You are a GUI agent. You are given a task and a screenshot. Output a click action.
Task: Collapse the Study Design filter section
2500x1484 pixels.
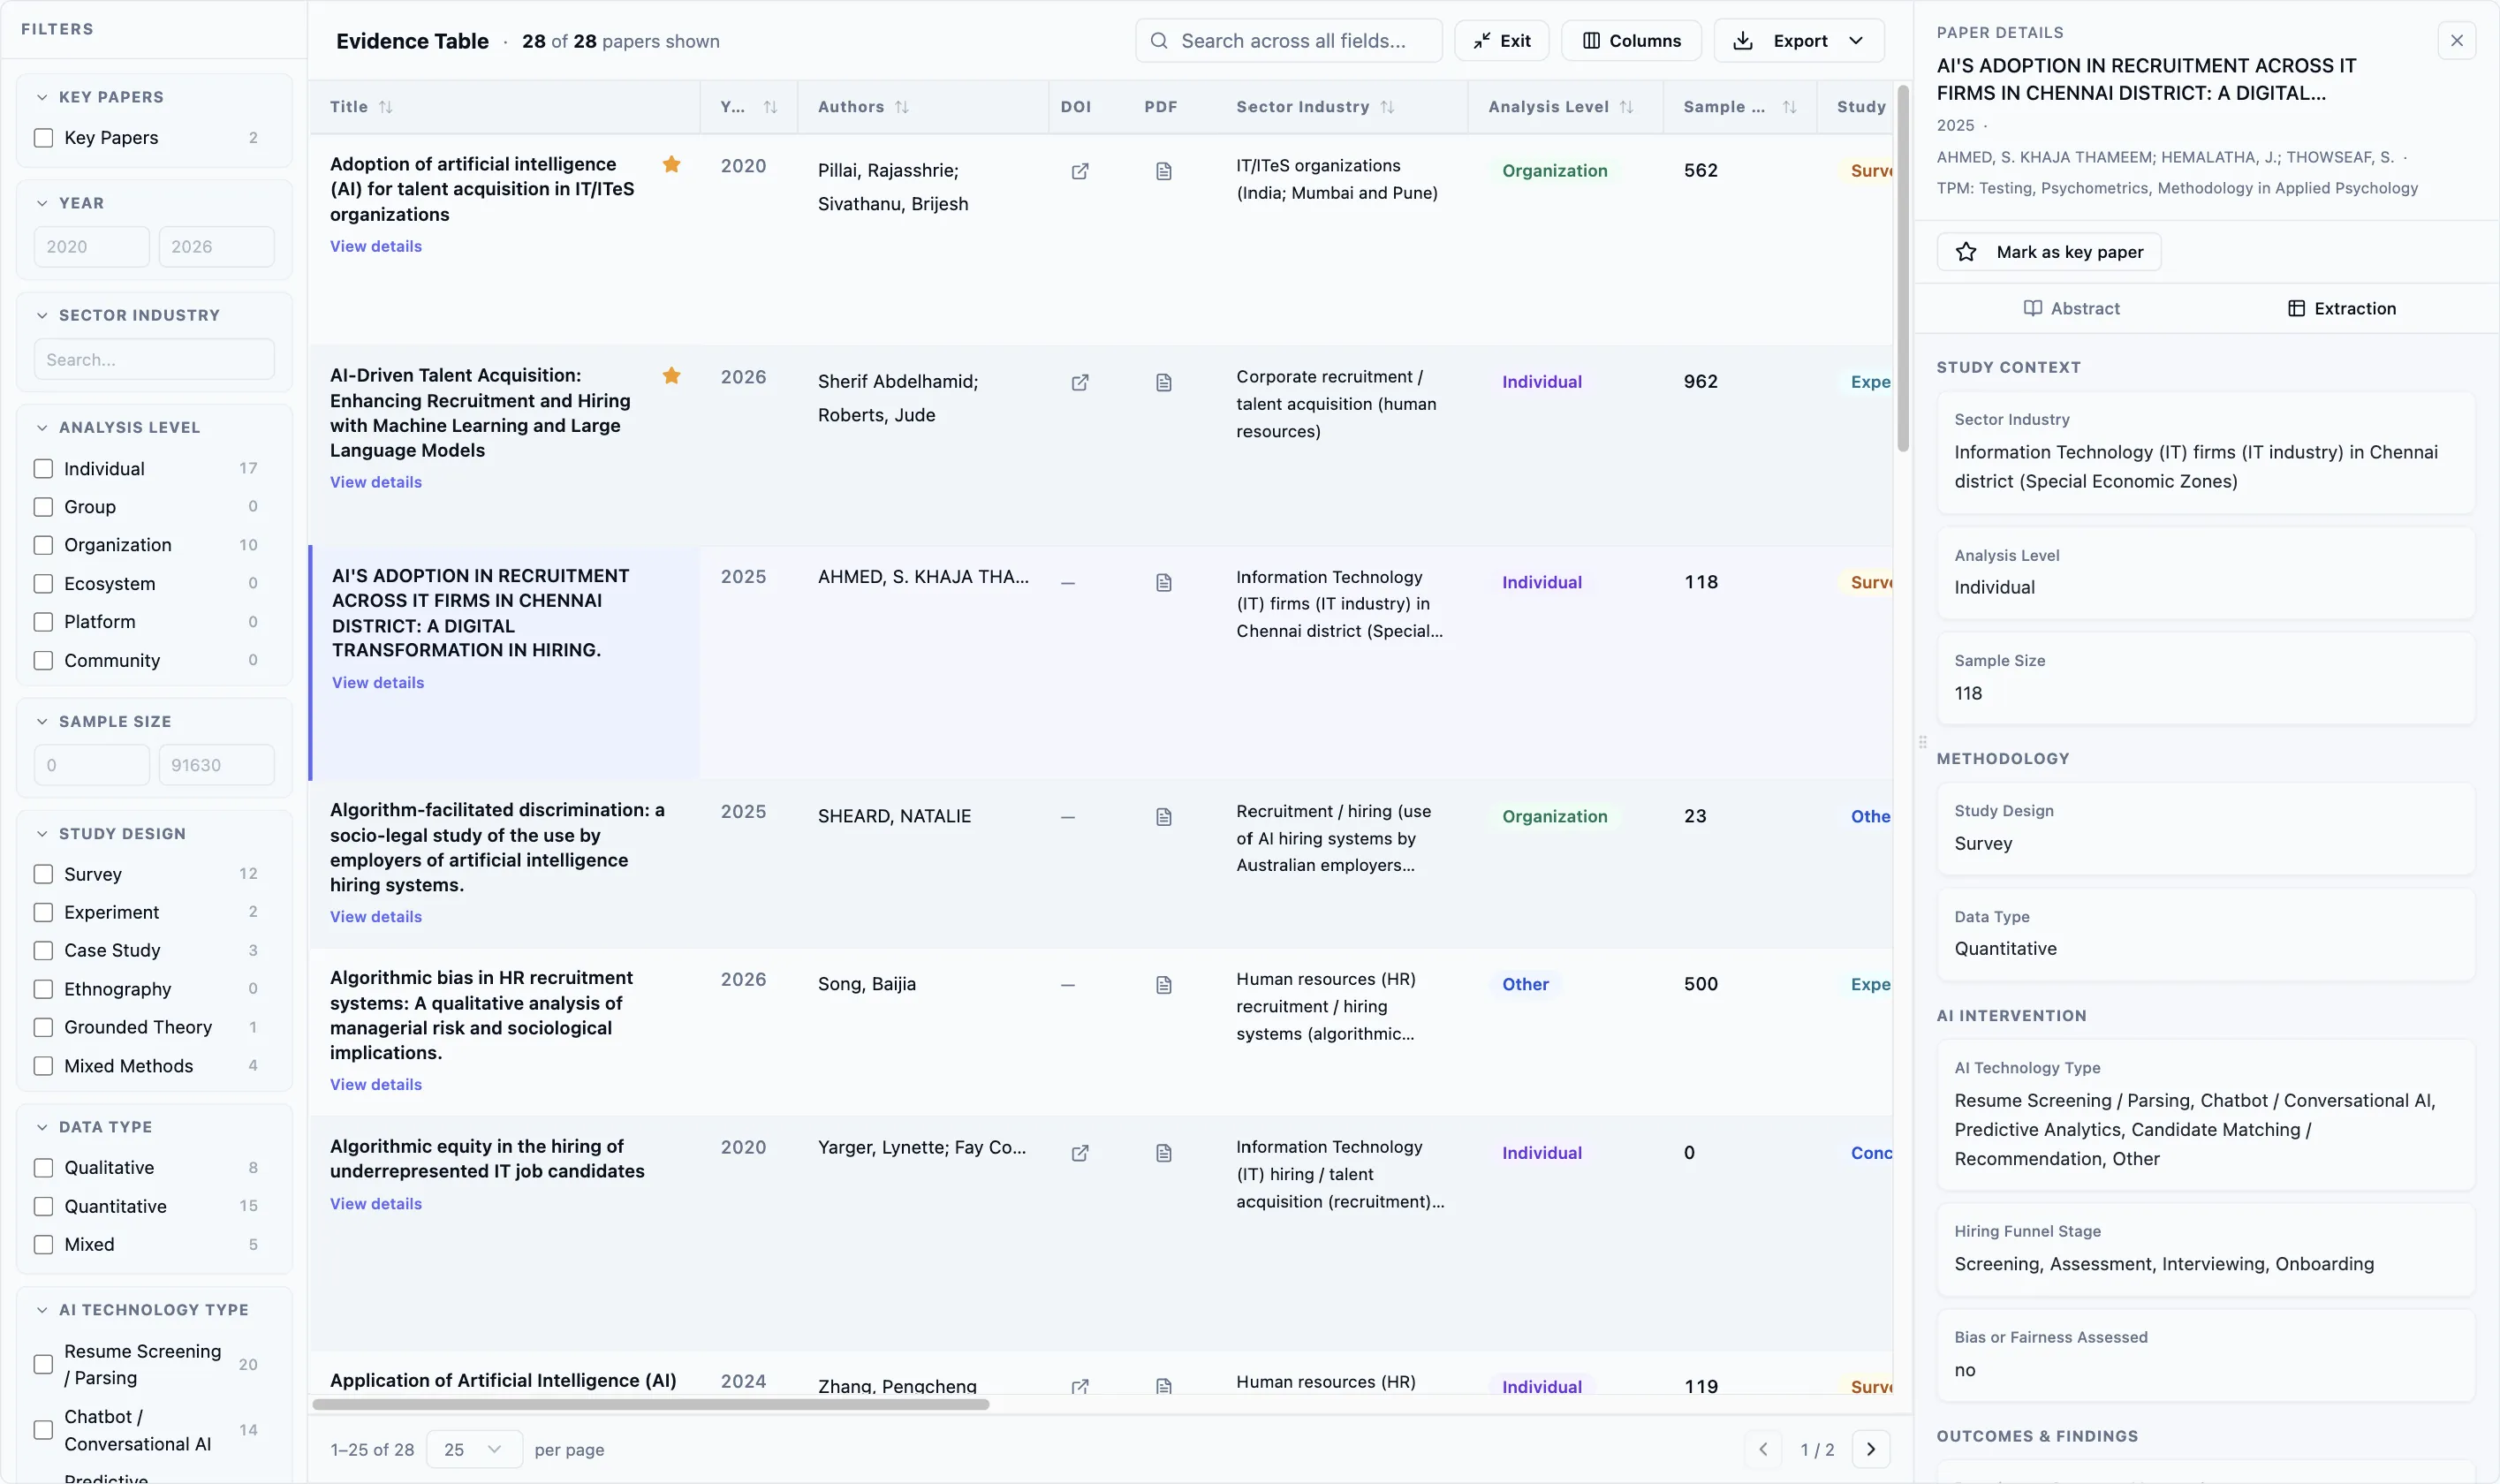(x=42, y=834)
